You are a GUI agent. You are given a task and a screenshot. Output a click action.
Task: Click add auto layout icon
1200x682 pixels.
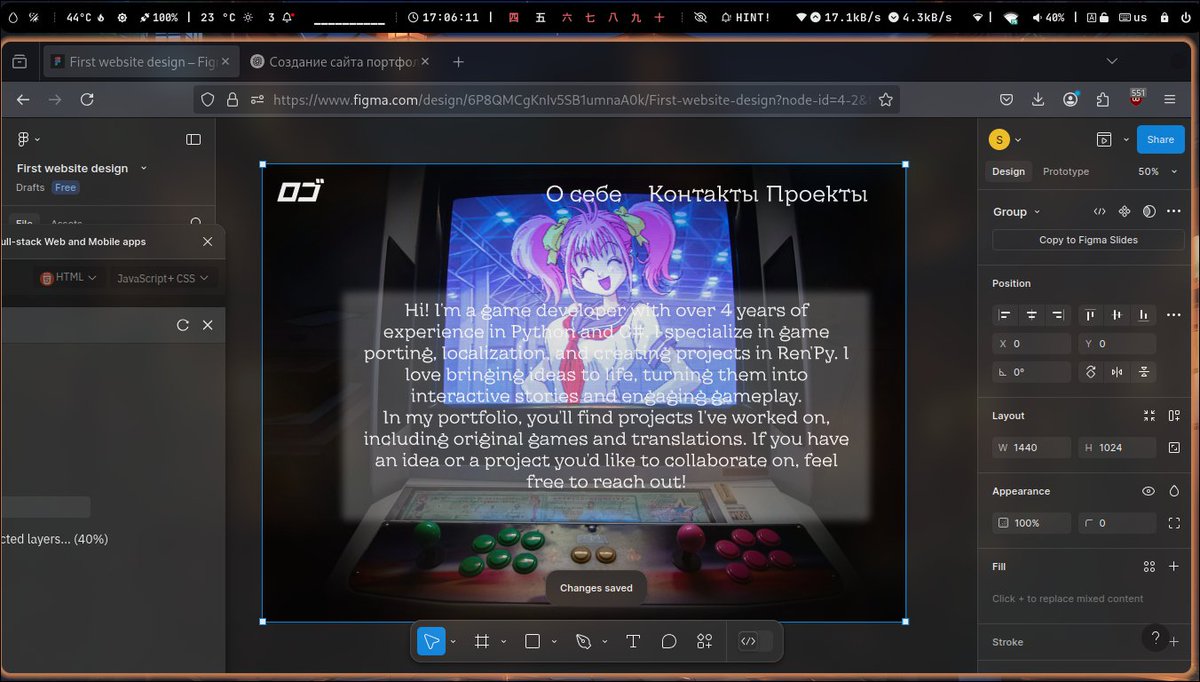click(x=1174, y=416)
